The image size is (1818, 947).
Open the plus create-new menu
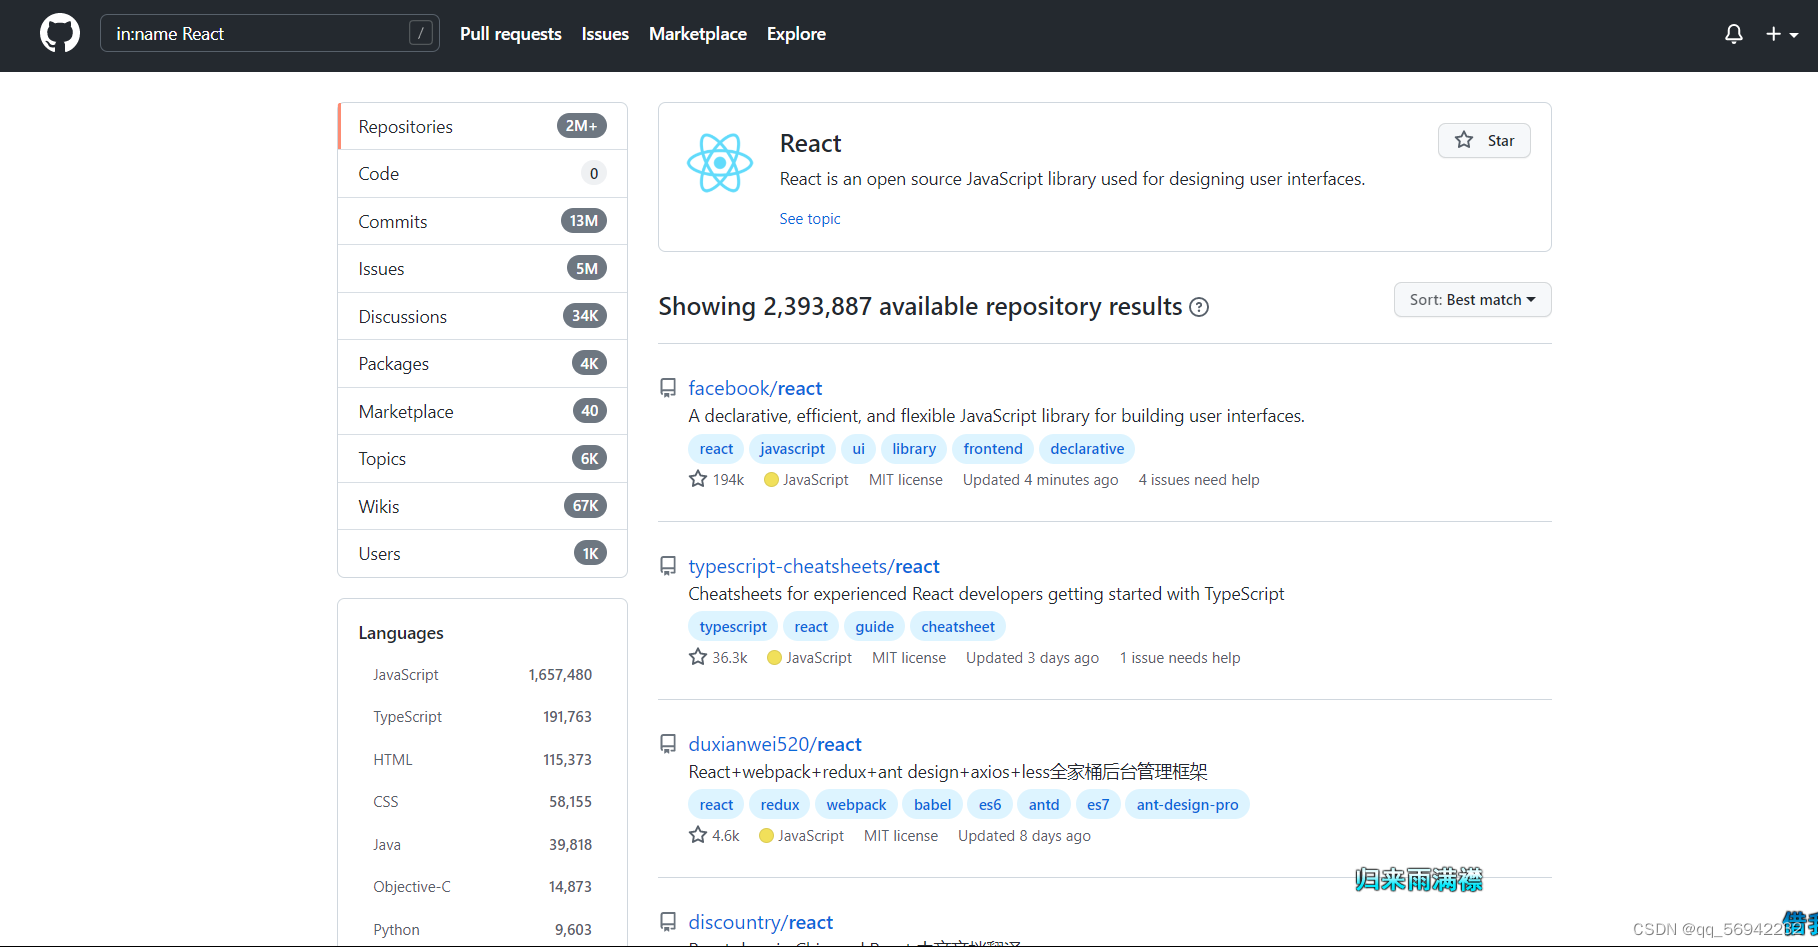pos(1782,34)
